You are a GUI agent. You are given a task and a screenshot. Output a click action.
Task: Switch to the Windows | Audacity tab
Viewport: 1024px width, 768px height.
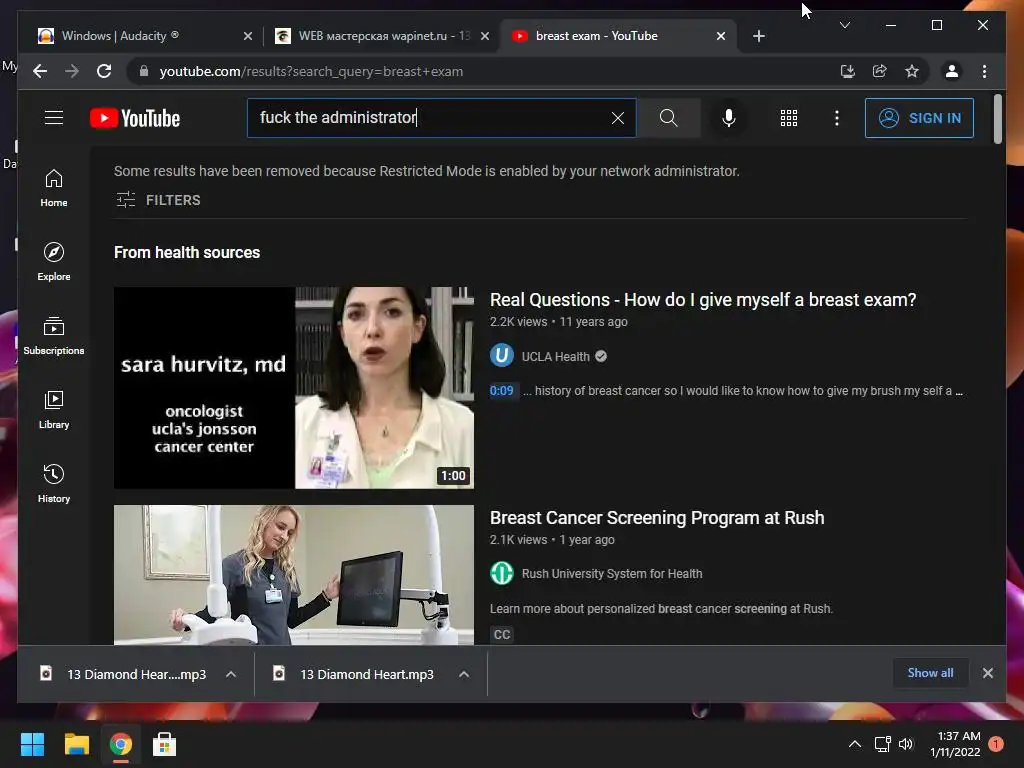pyautogui.click(x=142, y=36)
